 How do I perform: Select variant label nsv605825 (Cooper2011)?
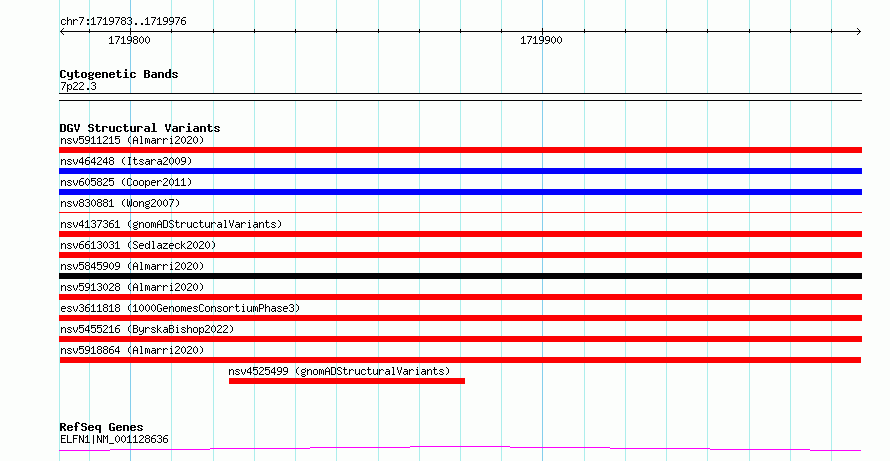[x=126, y=182]
